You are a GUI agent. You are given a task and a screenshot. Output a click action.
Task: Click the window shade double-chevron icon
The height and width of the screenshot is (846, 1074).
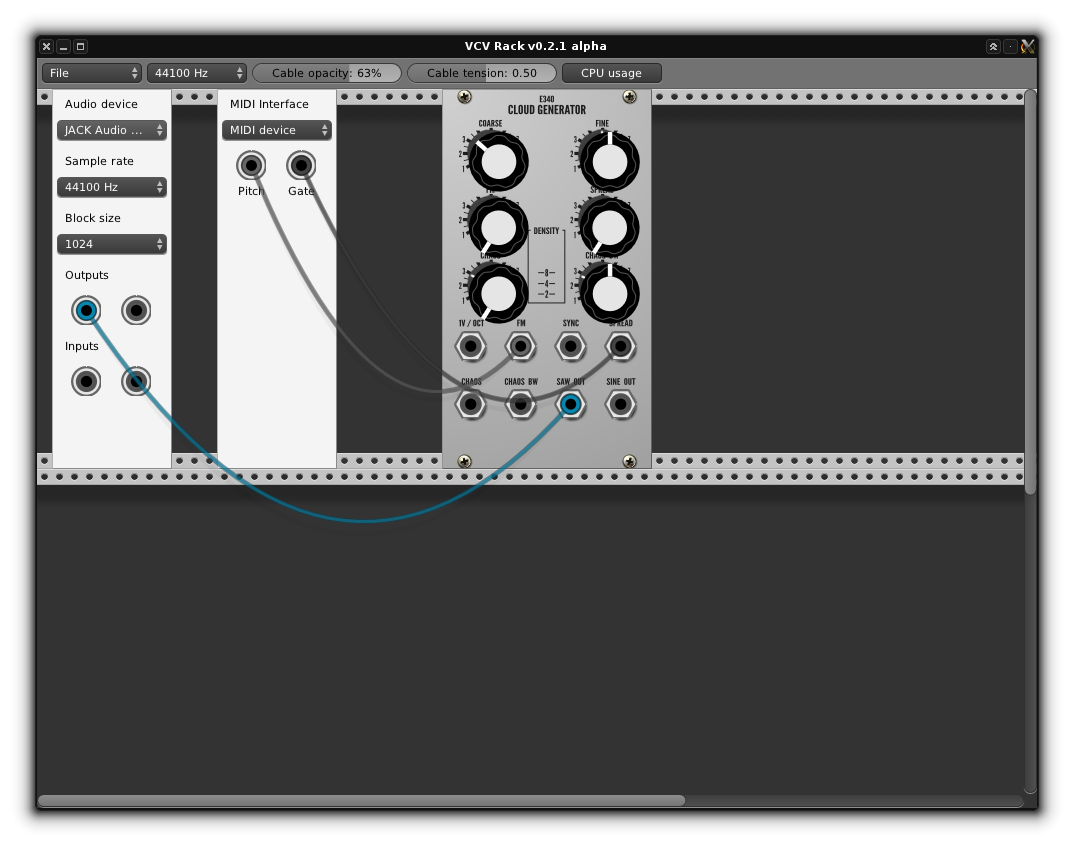(x=993, y=47)
